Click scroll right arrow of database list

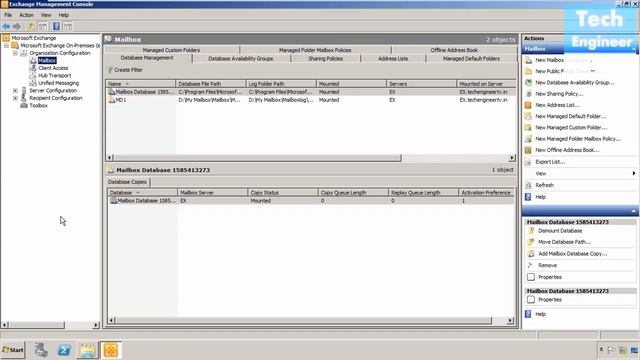(x=512, y=158)
